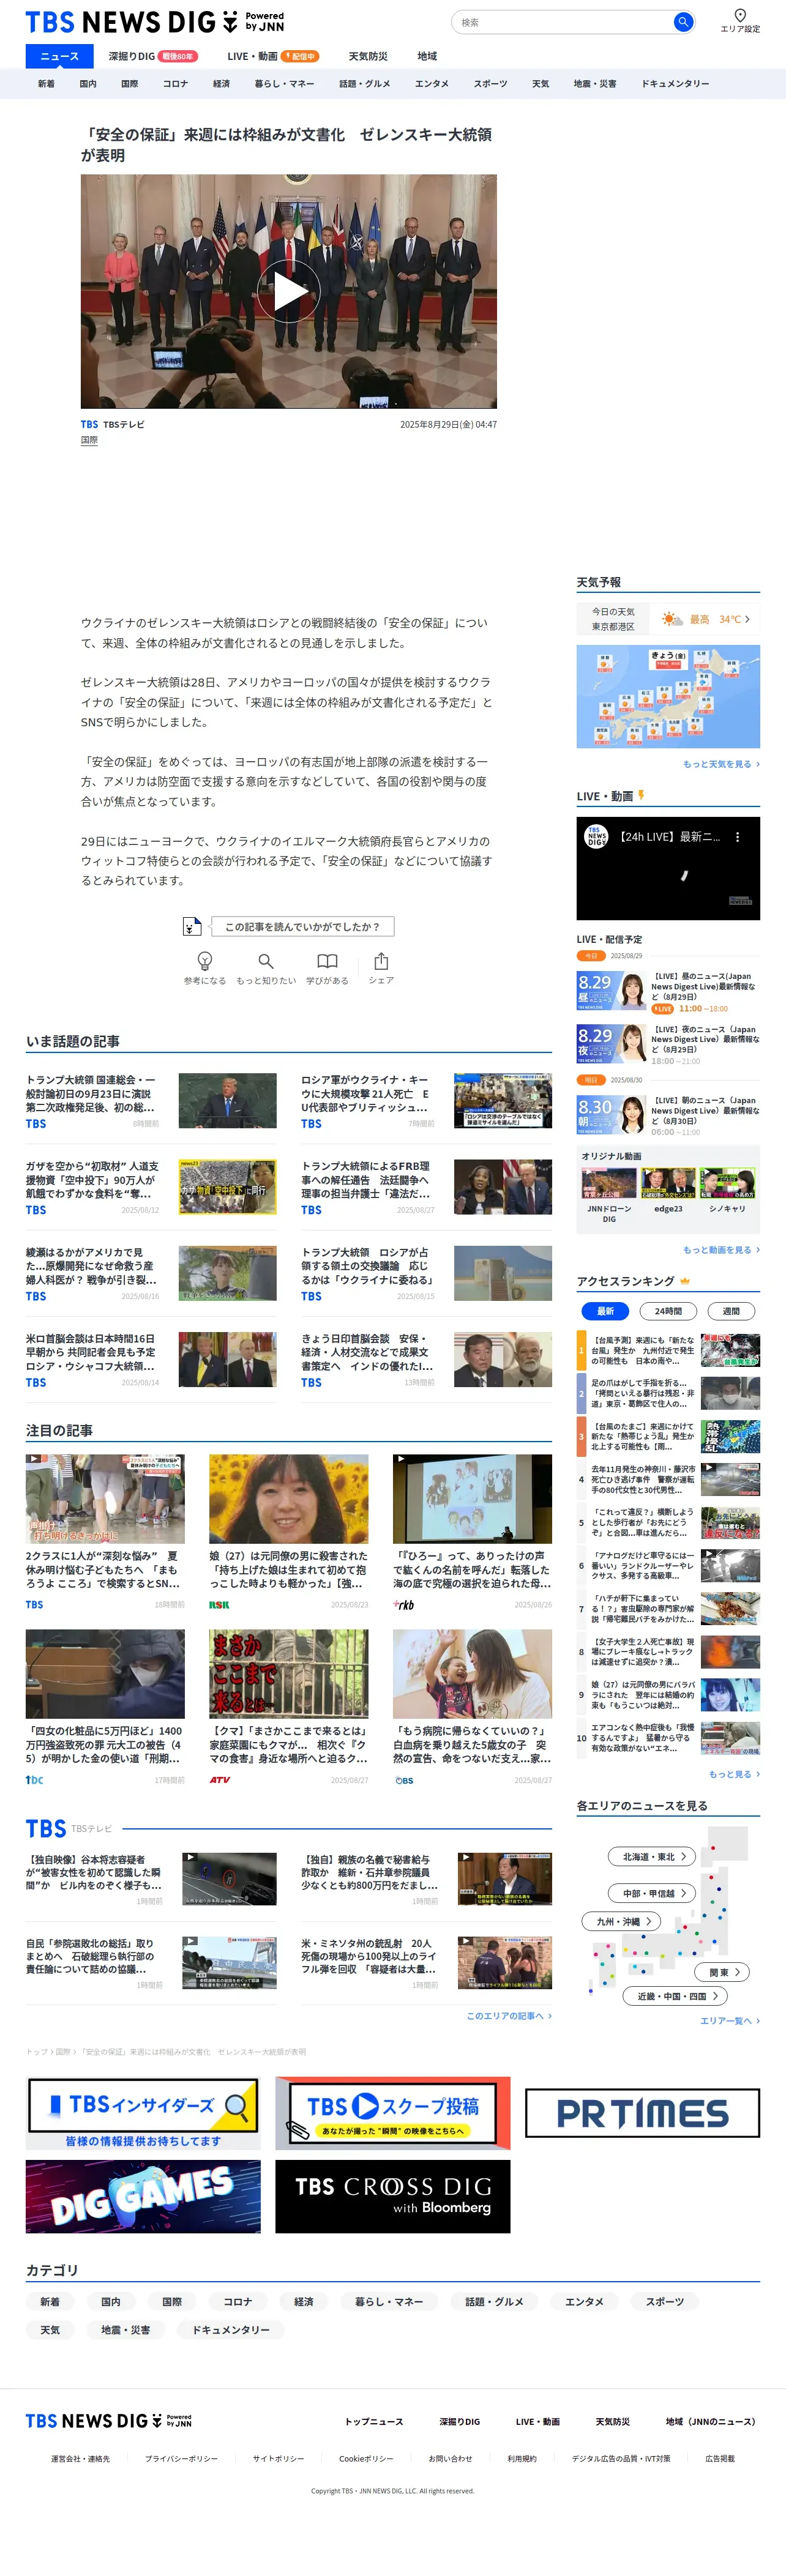Viewport: 786px width, 2576px height.
Task: Click the 話題・グルメ chip in the カテゴリ section
Action: coord(494,2301)
